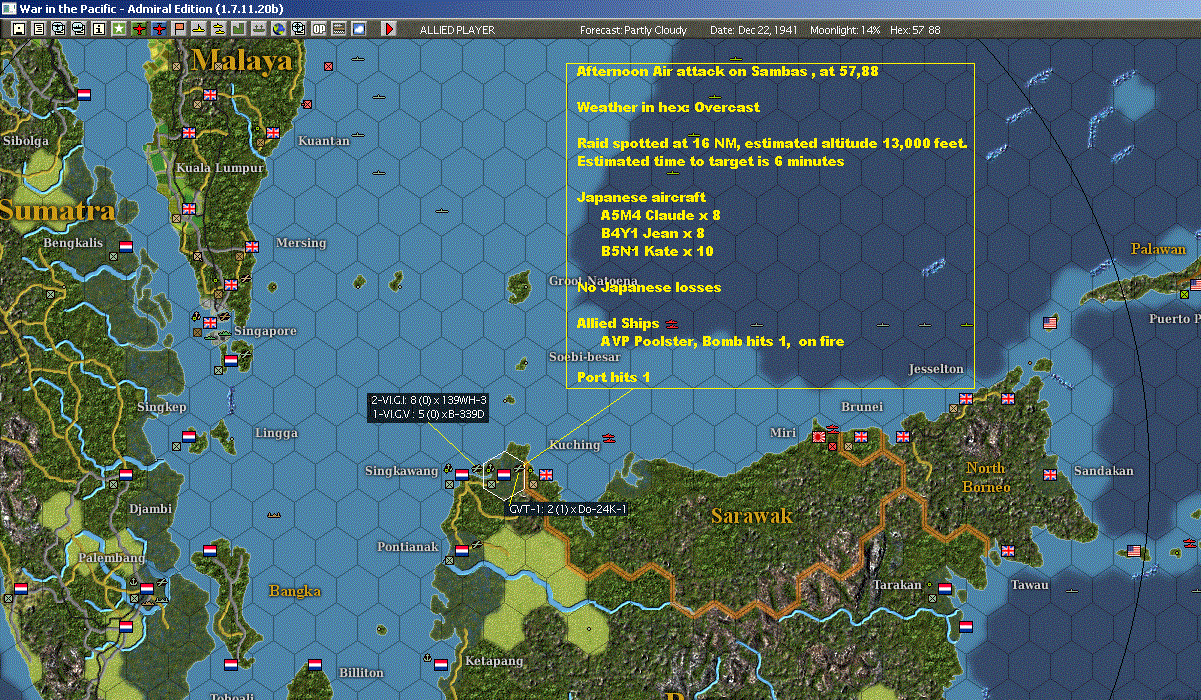Click the Sarawak region label

pyautogui.click(x=752, y=516)
